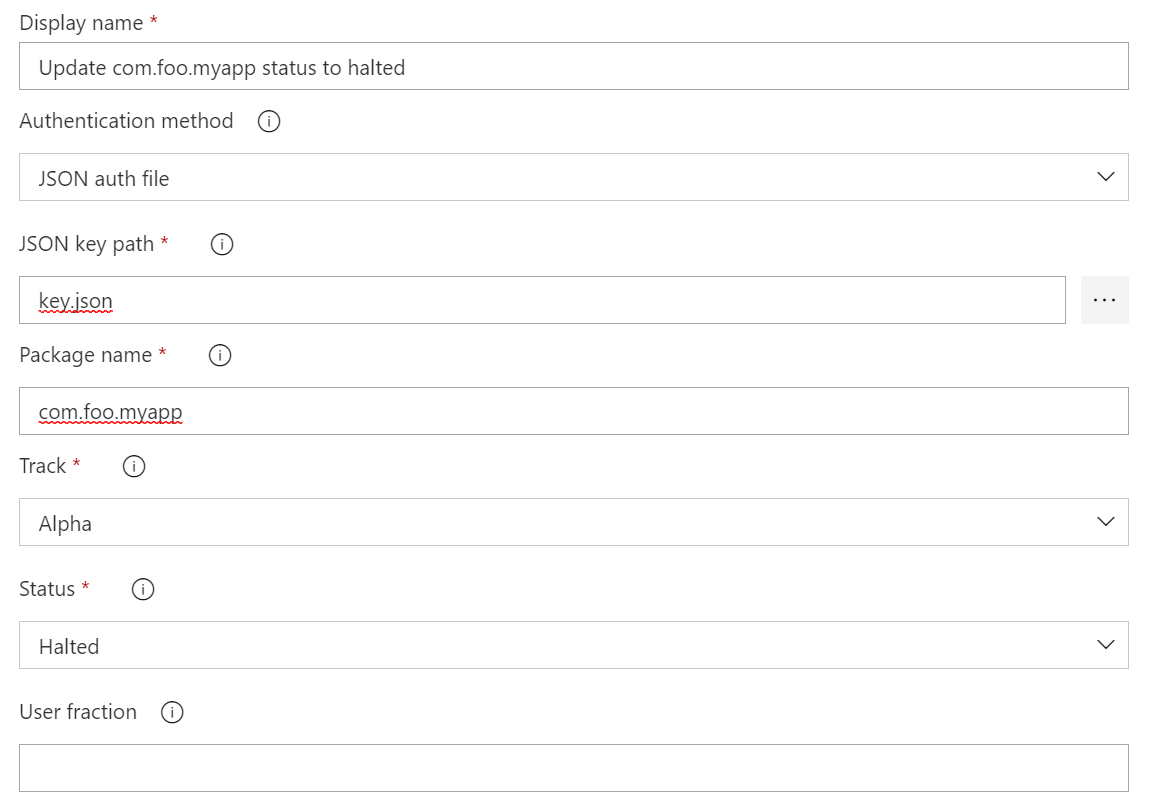Open the Authentication method info tooltip
Viewport: 1150px width, 802px height.
point(268,121)
